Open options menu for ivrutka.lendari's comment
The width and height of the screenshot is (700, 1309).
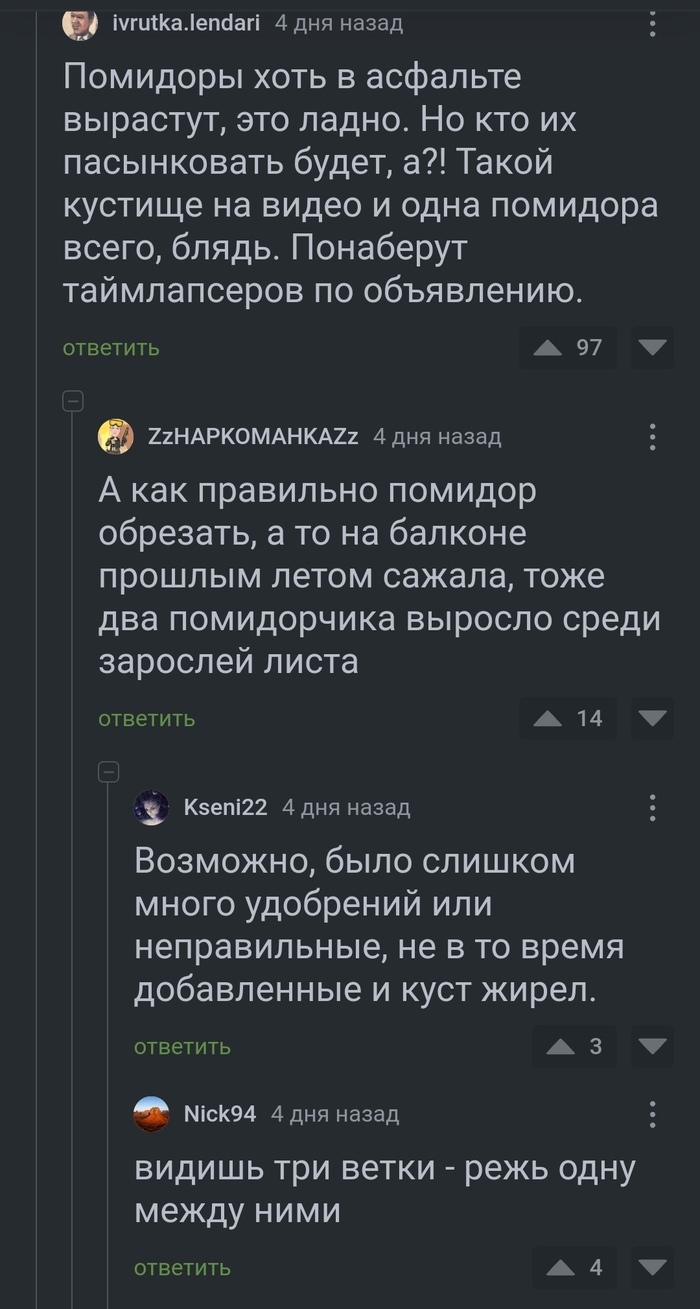[x=653, y=22]
